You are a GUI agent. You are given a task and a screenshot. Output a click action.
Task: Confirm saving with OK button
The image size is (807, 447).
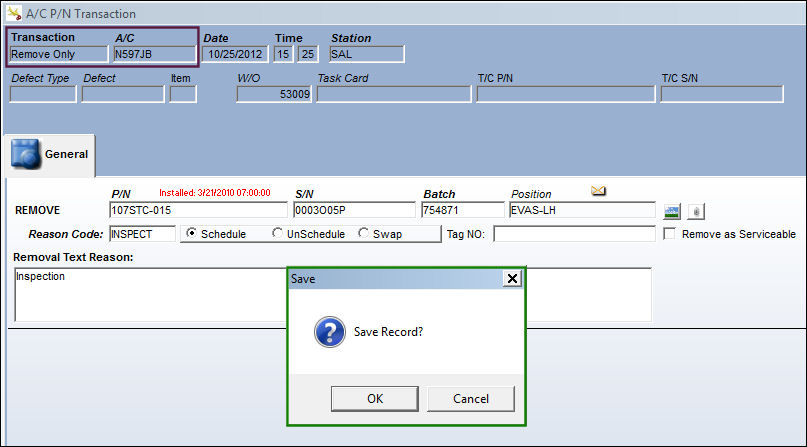(375, 399)
